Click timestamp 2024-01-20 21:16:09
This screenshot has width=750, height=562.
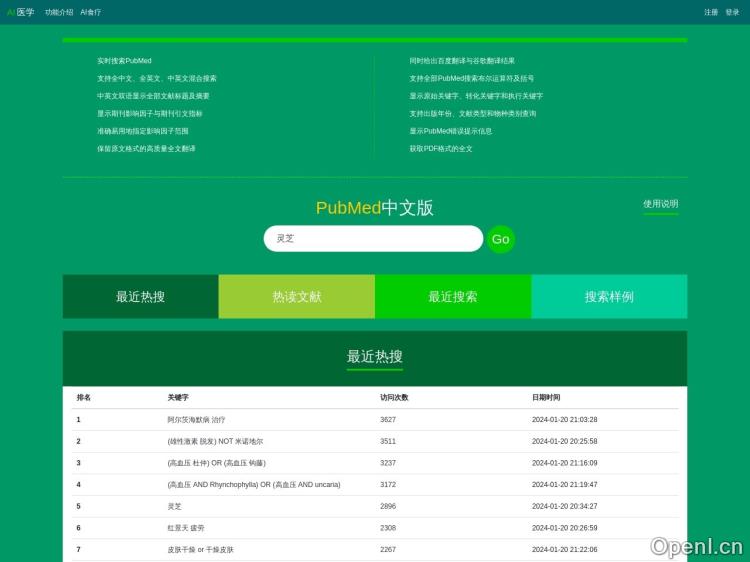564,463
